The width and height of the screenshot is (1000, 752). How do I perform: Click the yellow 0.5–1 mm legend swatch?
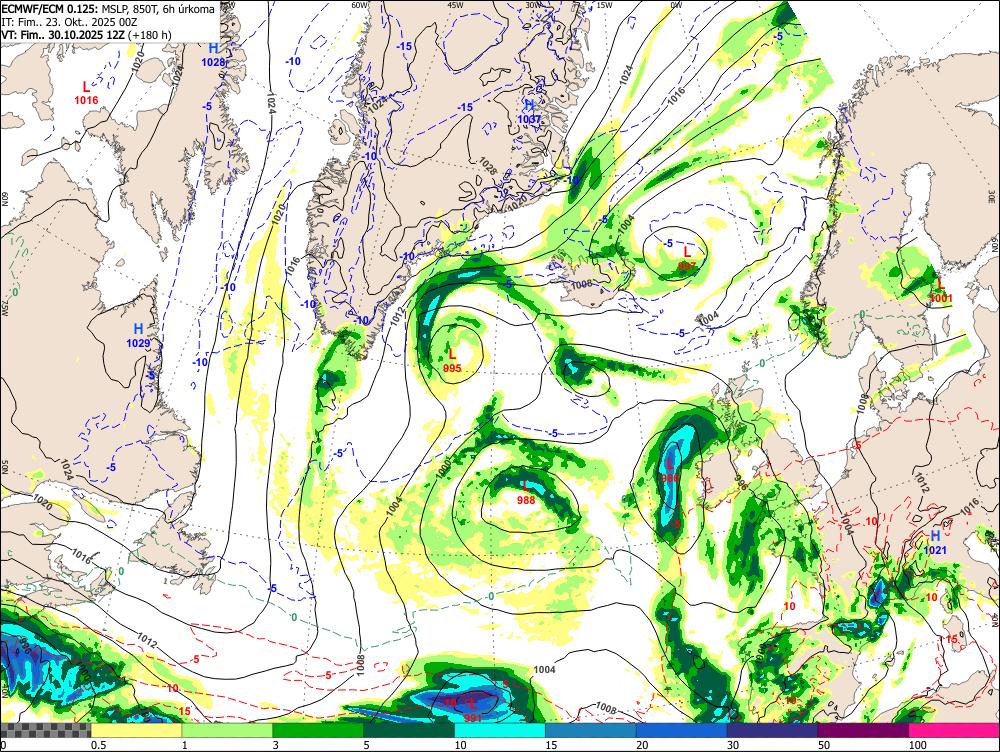(136, 730)
